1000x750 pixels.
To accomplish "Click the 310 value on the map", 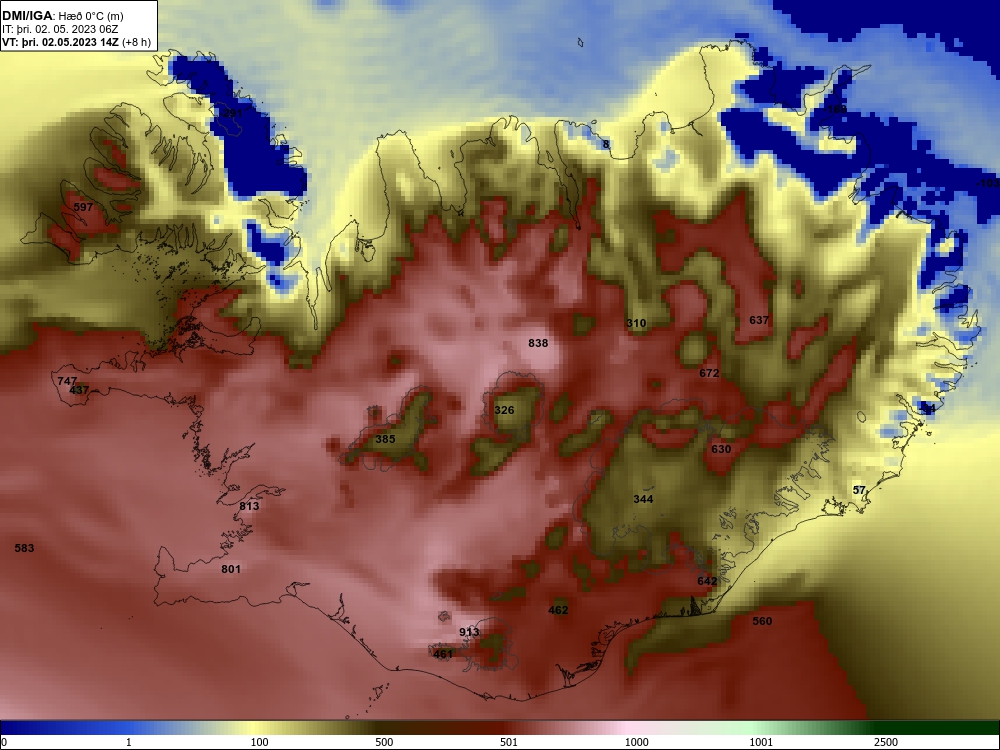I will pos(636,323).
